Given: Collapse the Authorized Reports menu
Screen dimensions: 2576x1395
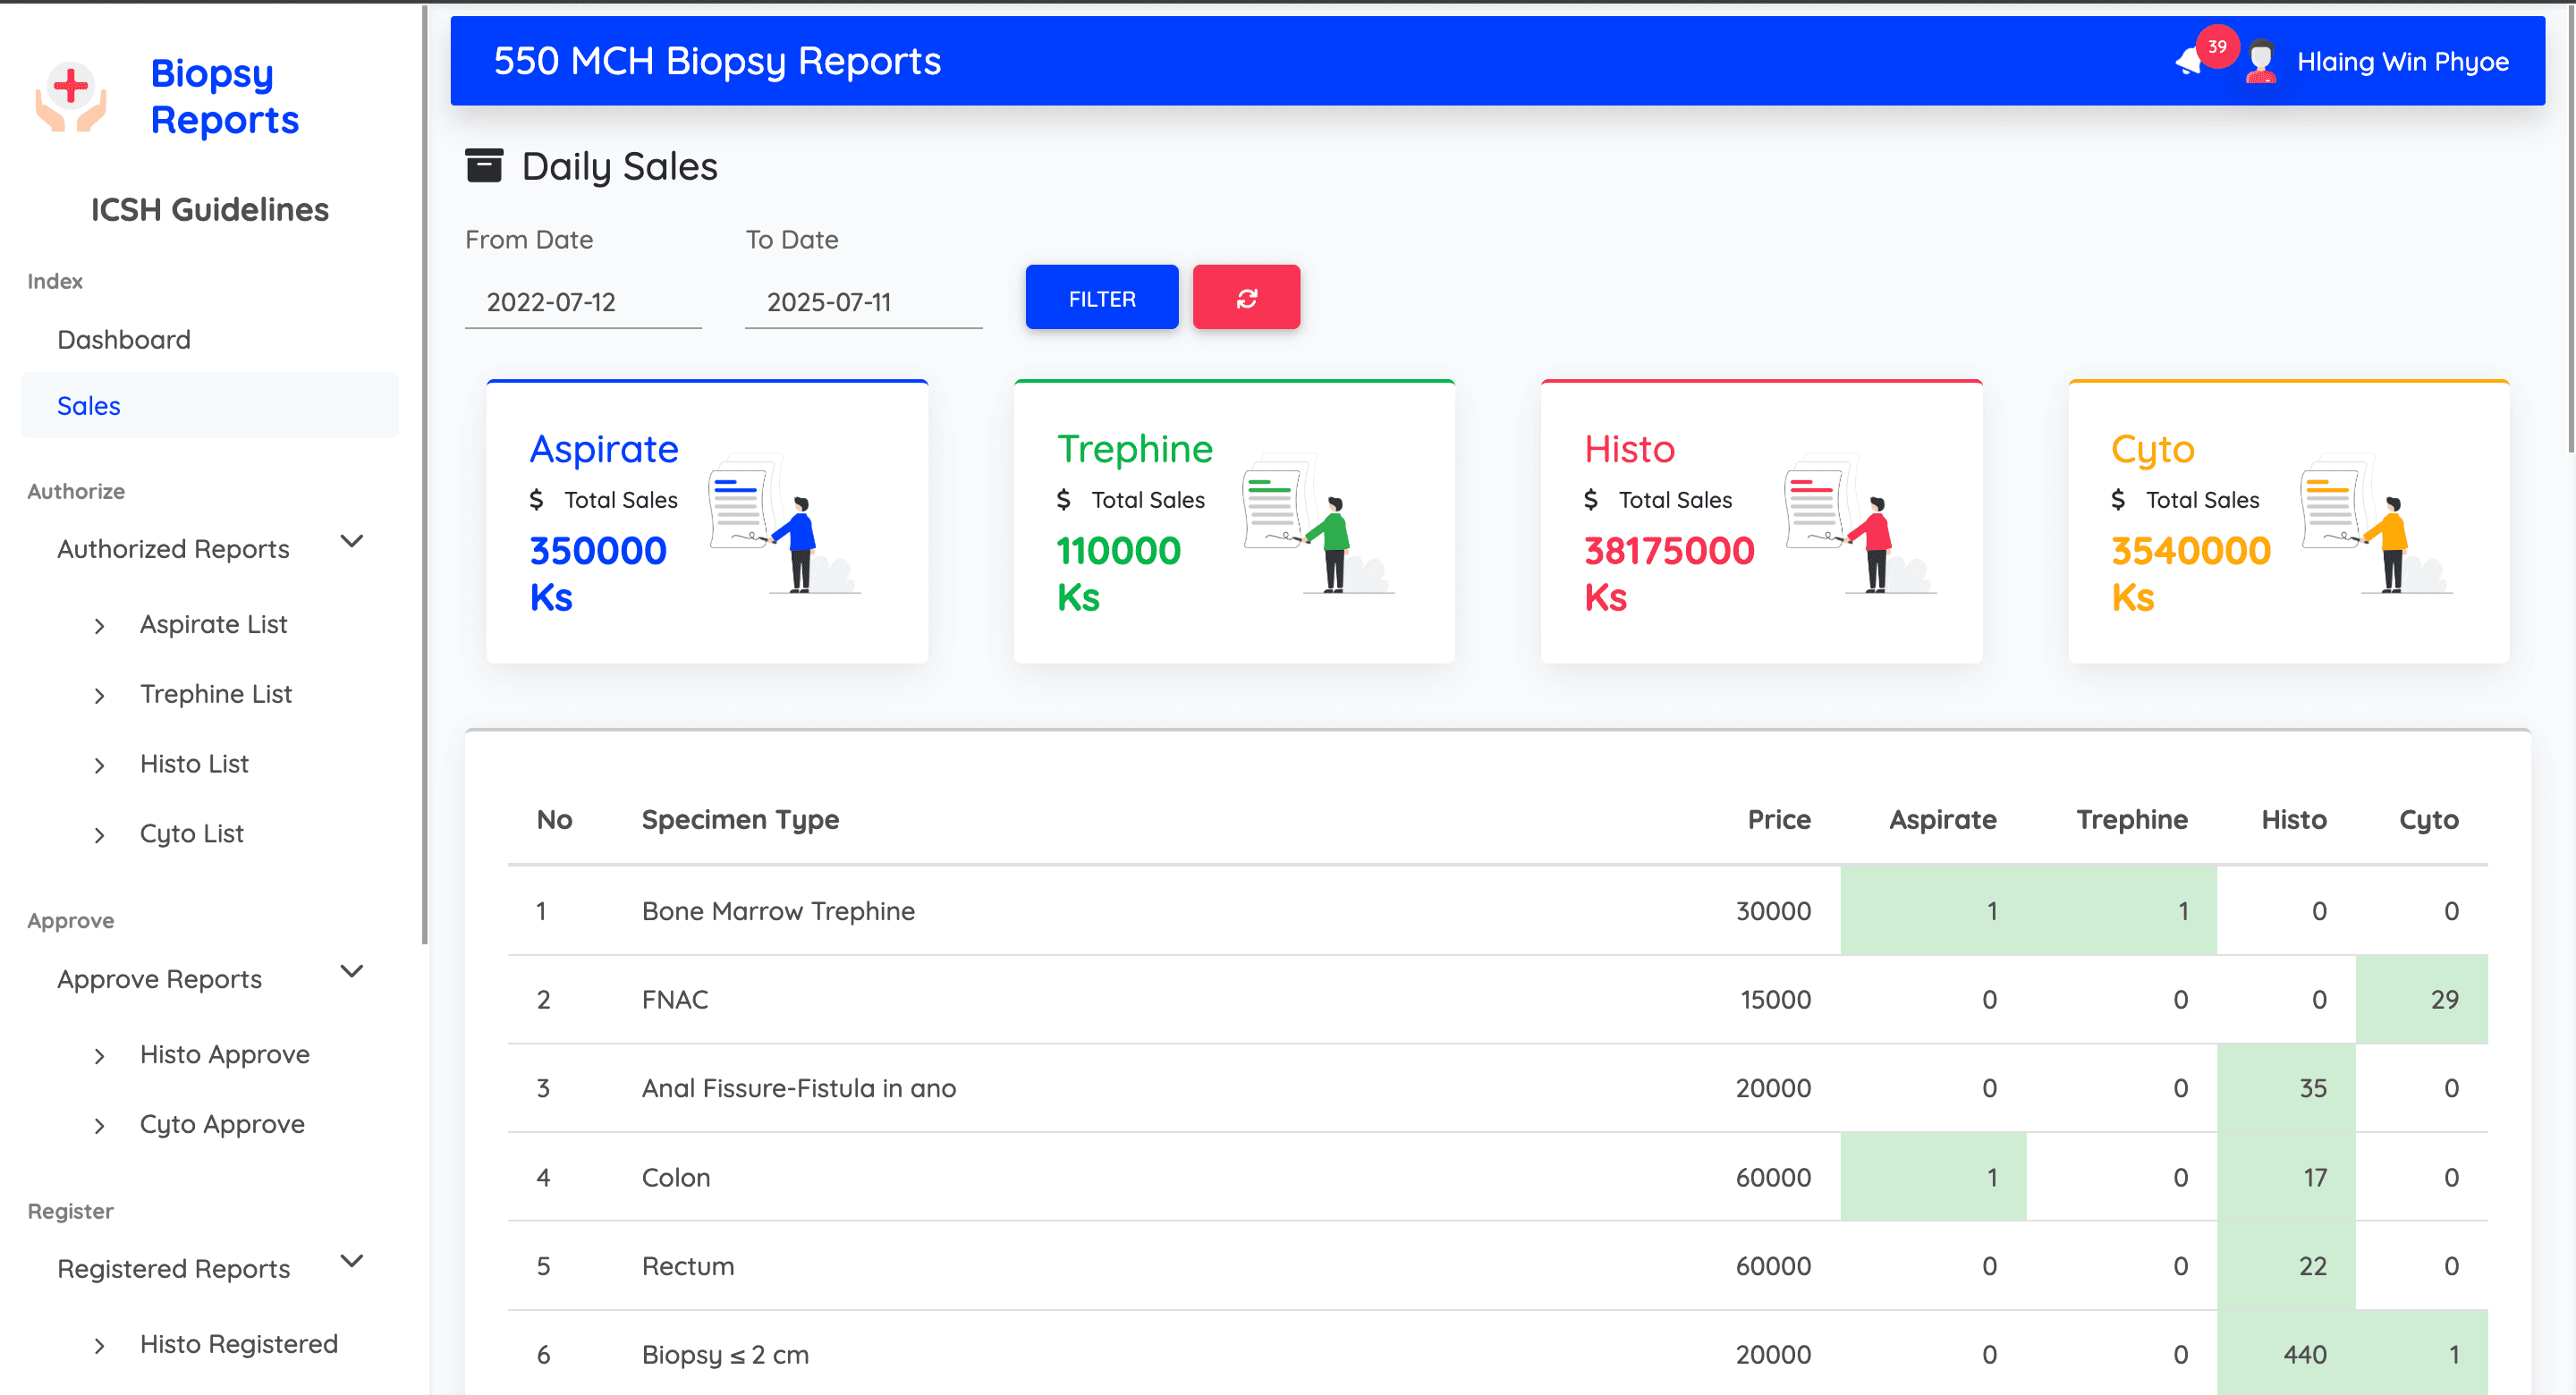Looking at the screenshot, I should click(x=351, y=542).
